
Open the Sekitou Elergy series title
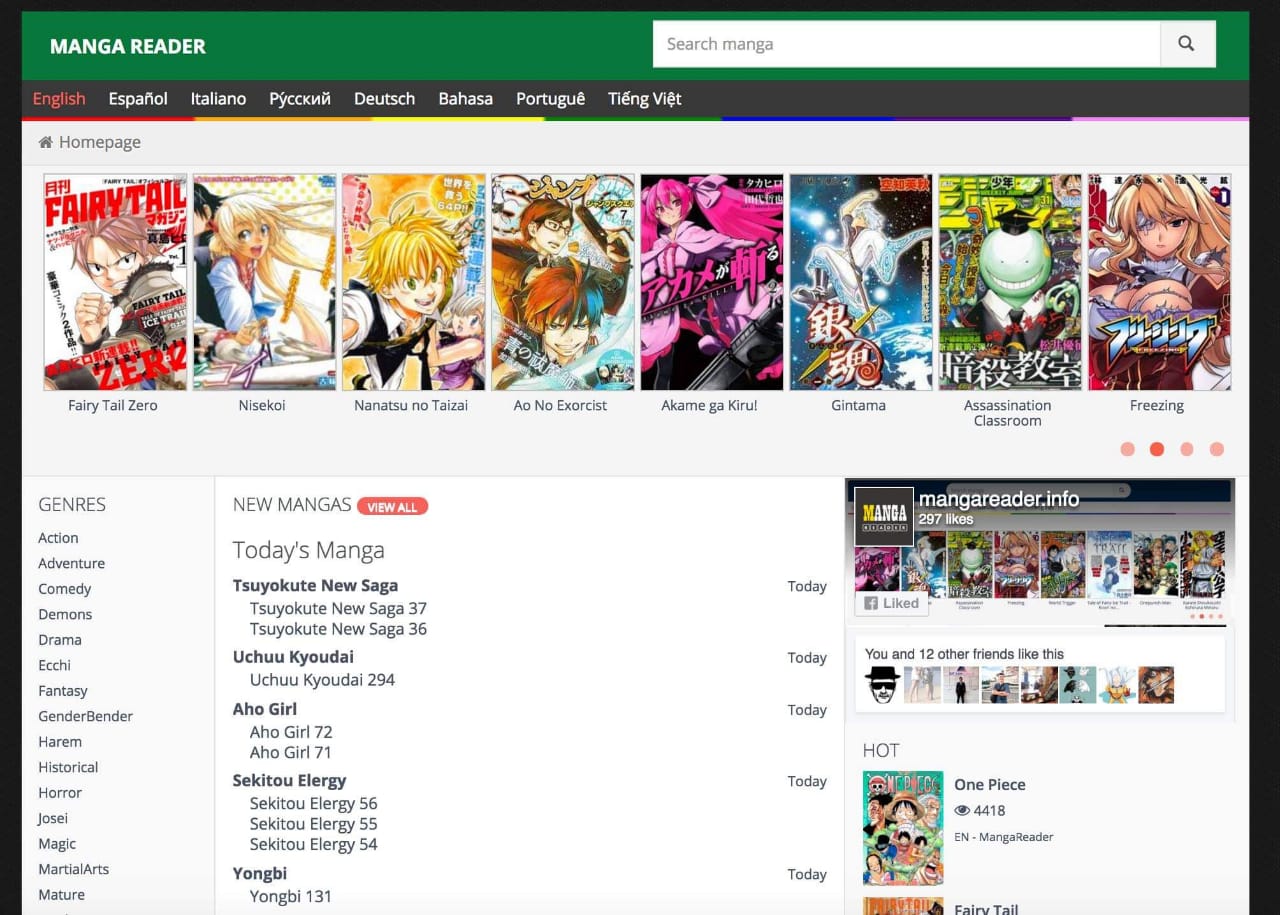tap(289, 781)
